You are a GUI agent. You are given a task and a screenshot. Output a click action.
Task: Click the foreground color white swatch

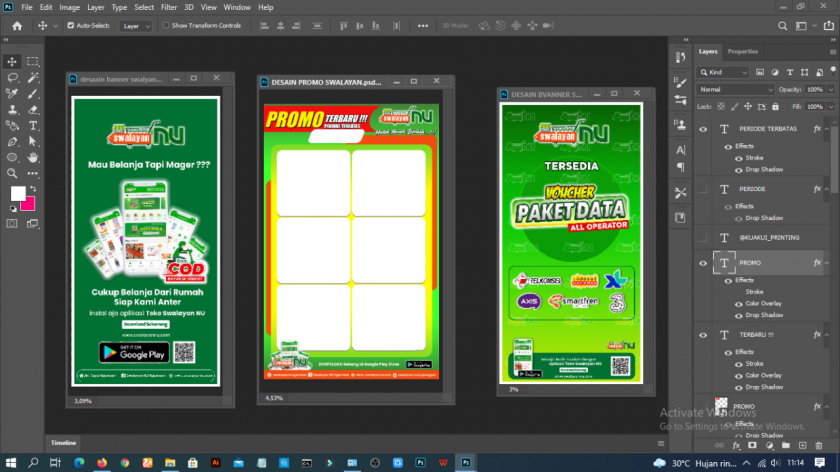click(18, 193)
